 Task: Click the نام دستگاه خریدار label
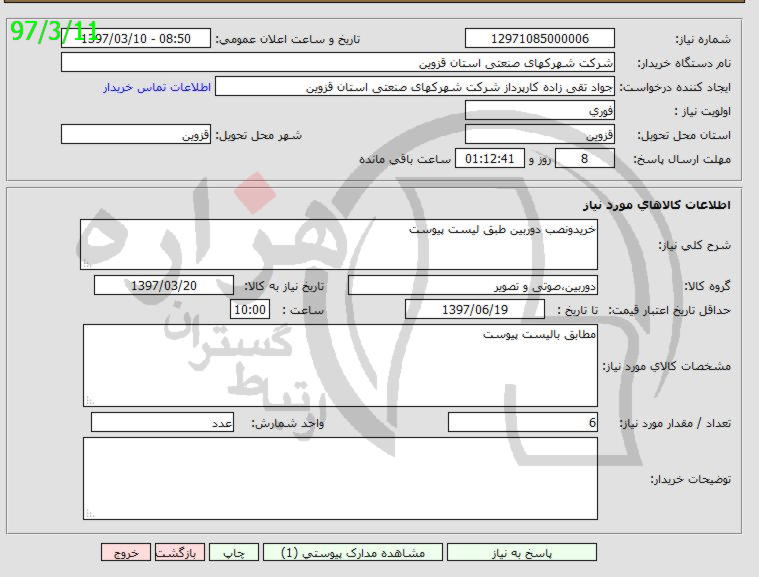tap(684, 63)
